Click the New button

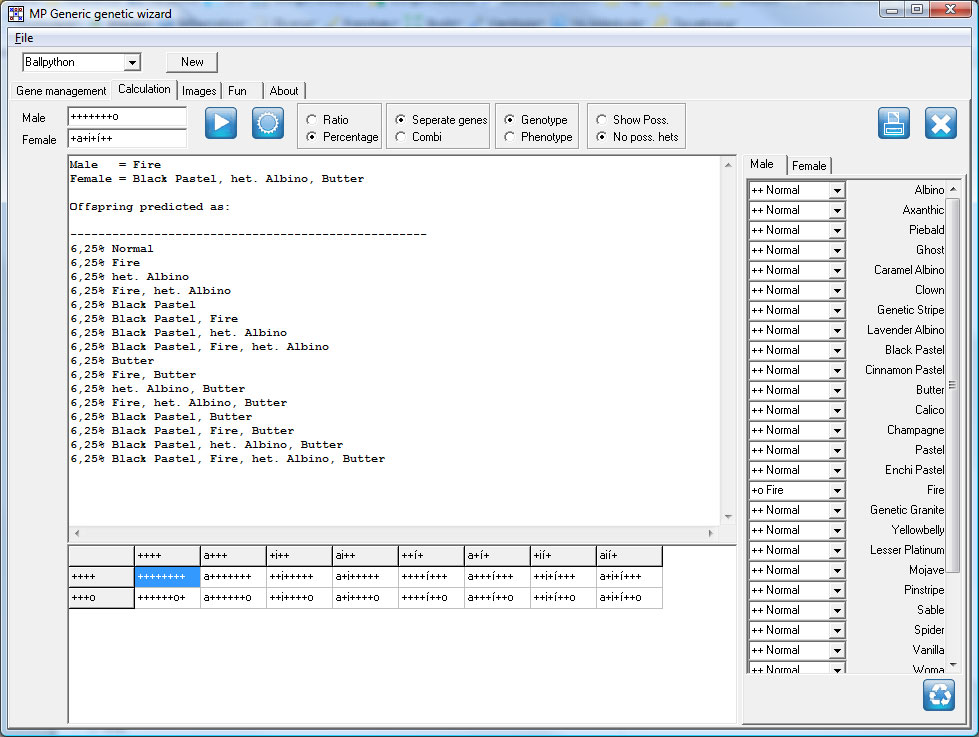192,62
